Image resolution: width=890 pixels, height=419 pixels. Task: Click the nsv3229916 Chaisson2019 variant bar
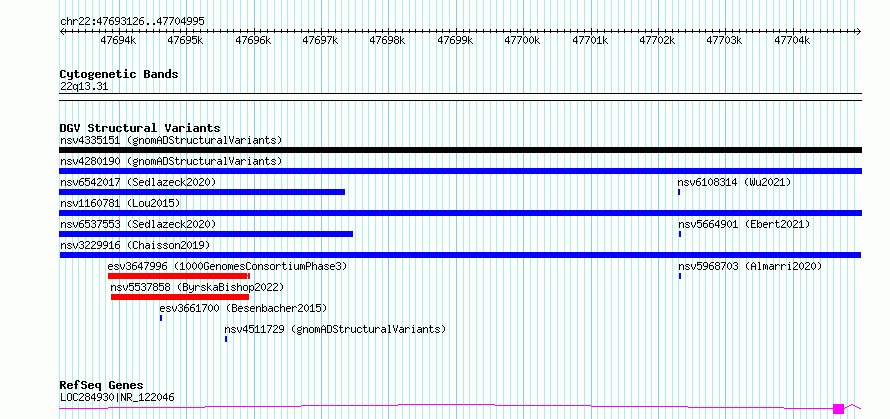pyautogui.click(x=460, y=255)
